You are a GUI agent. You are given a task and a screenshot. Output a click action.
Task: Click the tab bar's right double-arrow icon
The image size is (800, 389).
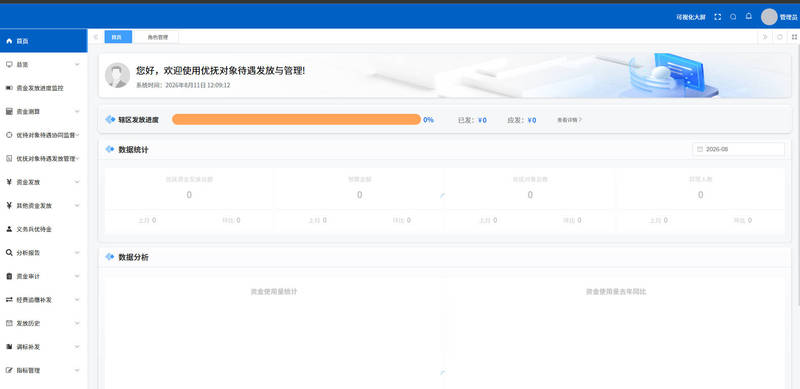pos(765,37)
